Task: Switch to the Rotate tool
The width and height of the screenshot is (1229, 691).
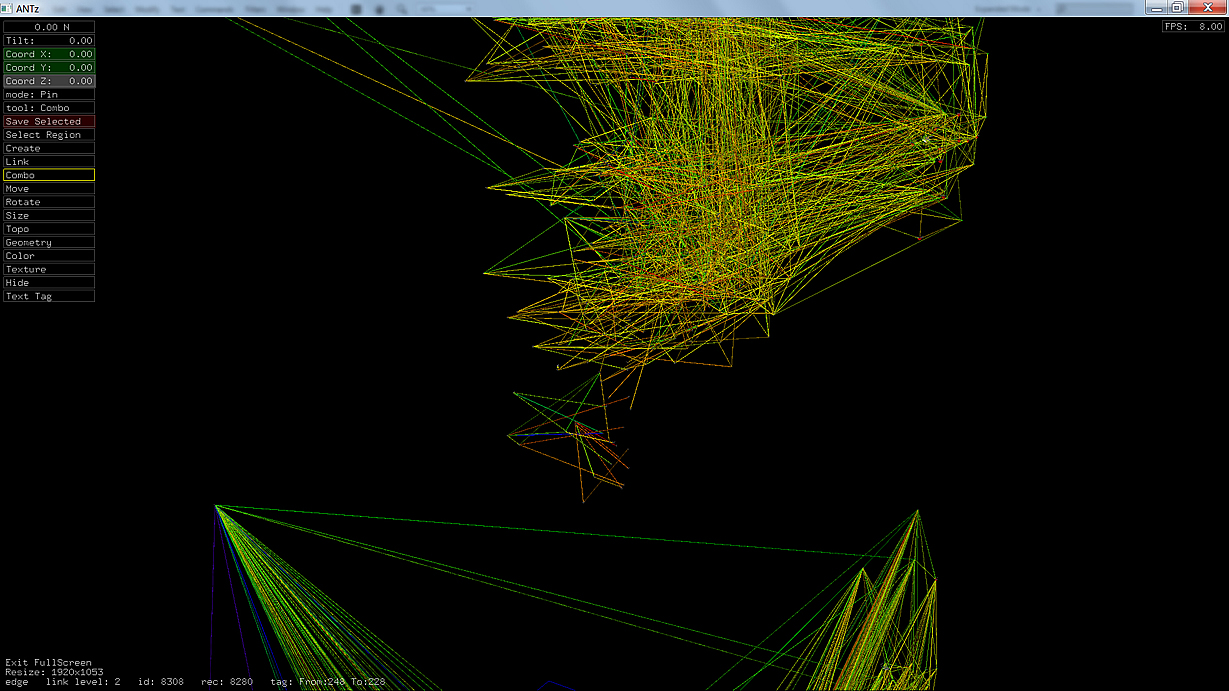Action: click(x=49, y=202)
